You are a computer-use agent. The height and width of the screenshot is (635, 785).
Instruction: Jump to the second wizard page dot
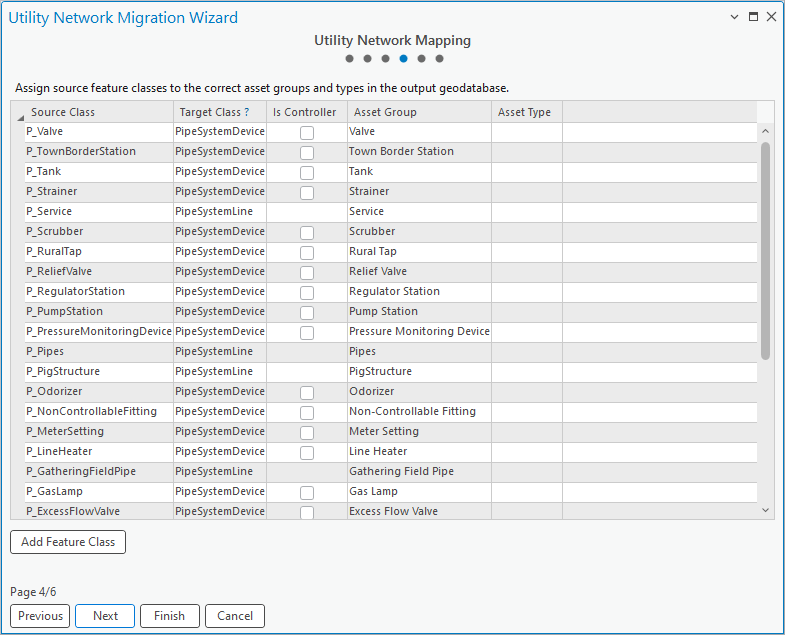[x=367, y=59]
